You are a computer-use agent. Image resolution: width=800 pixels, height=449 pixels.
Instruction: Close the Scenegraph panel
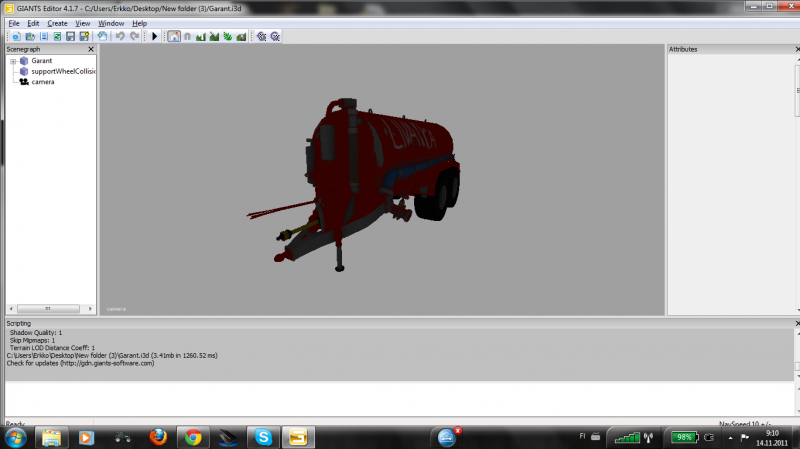click(91, 49)
